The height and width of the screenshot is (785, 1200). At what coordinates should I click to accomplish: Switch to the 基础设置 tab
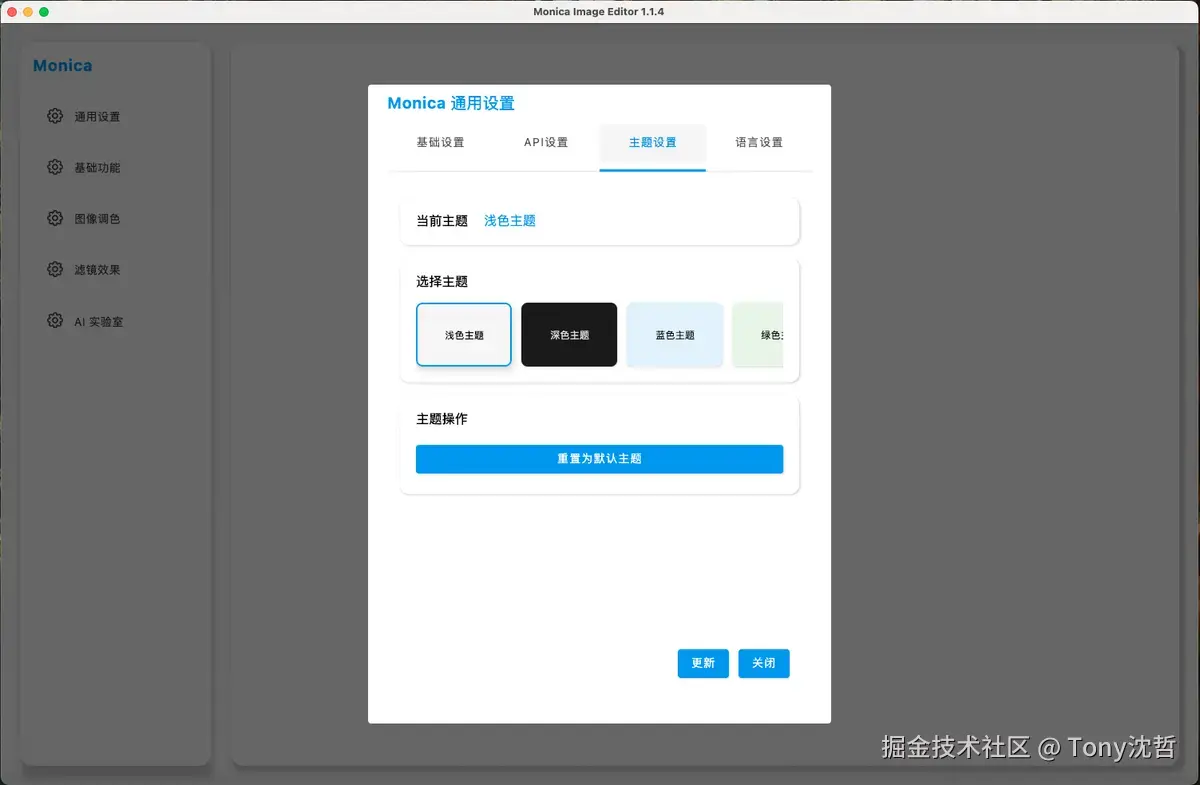click(440, 142)
